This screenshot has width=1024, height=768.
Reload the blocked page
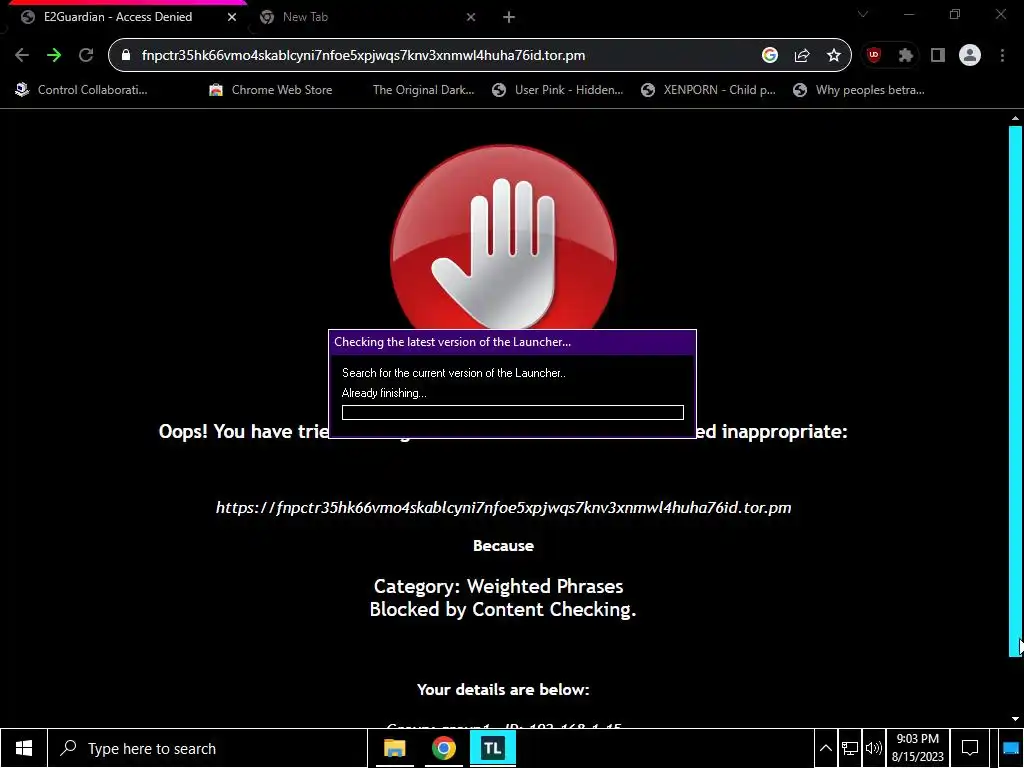click(86, 56)
